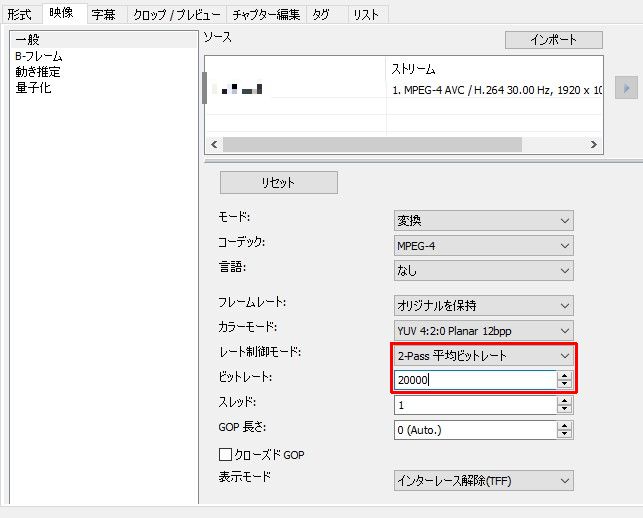Open the チャプター編集 tab
Image resolution: width=643 pixels, height=518 pixels.
(265, 14)
